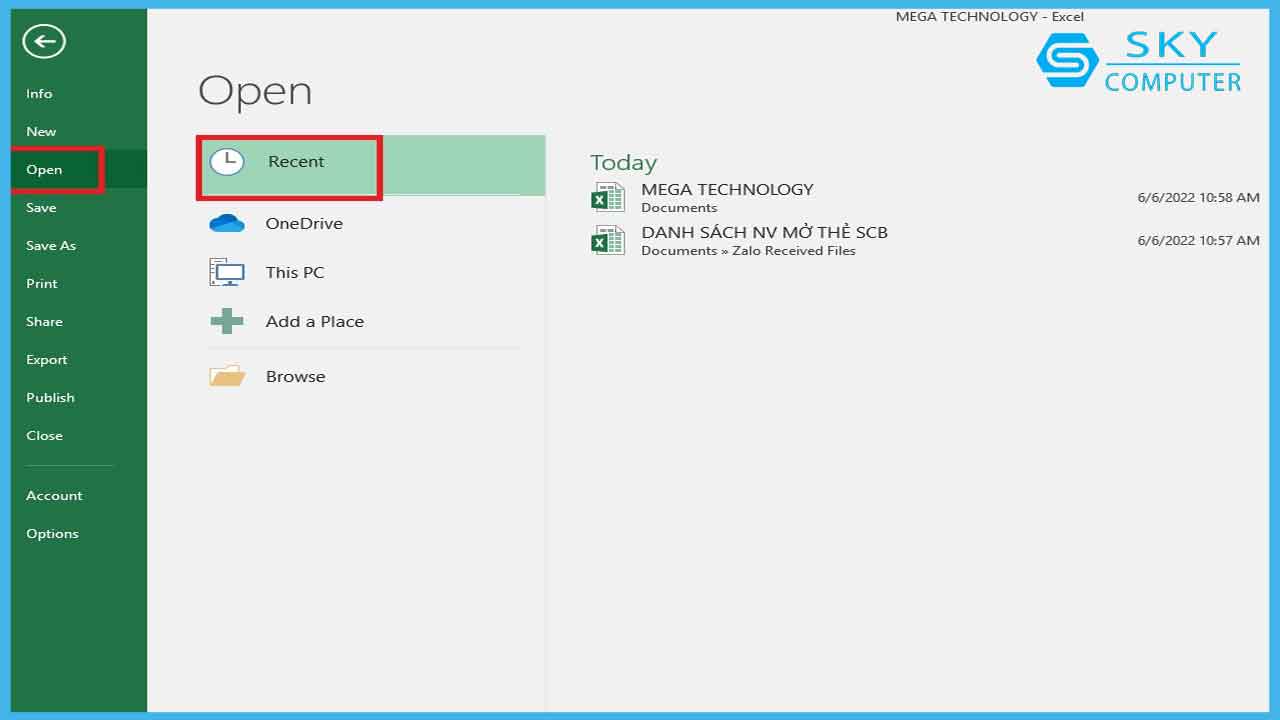Open the Account settings page

coord(54,495)
